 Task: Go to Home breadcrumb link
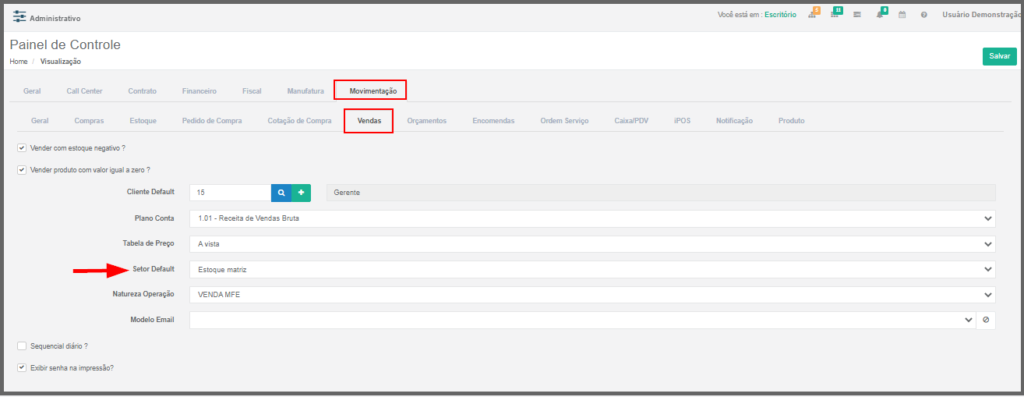tap(18, 61)
